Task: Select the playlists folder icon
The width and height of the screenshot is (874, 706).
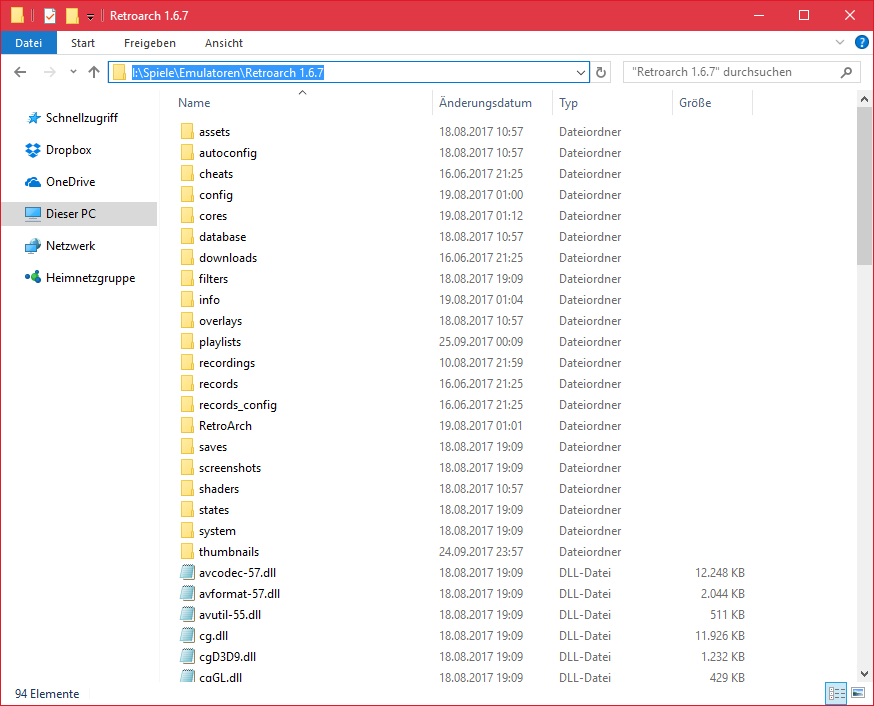Action: tap(187, 342)
